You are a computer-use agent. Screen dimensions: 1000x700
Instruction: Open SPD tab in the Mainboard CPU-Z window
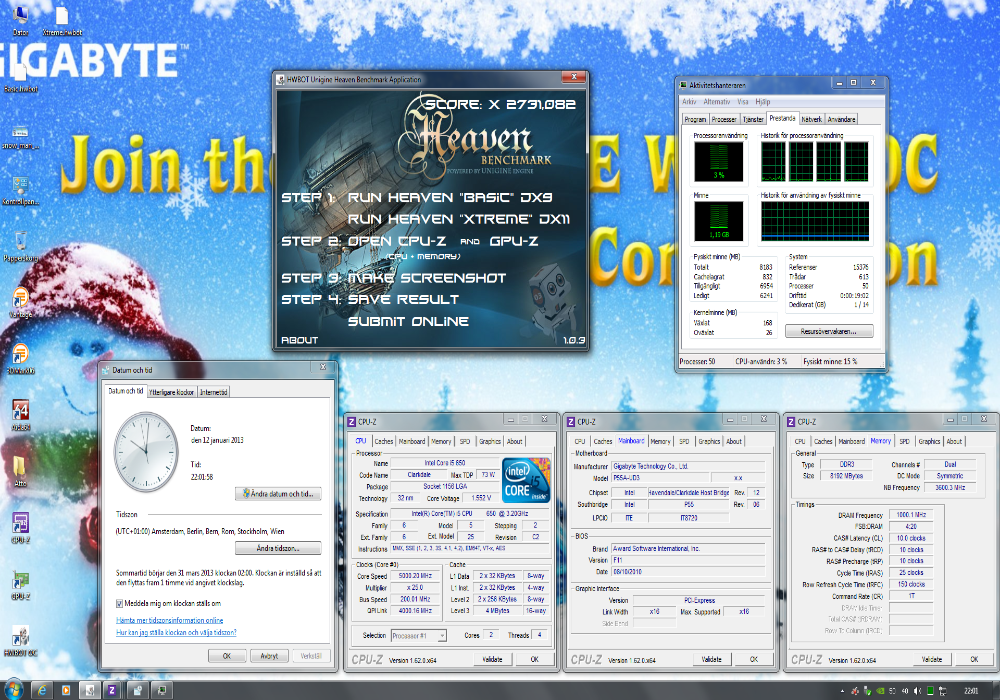(x=684, y=441)
